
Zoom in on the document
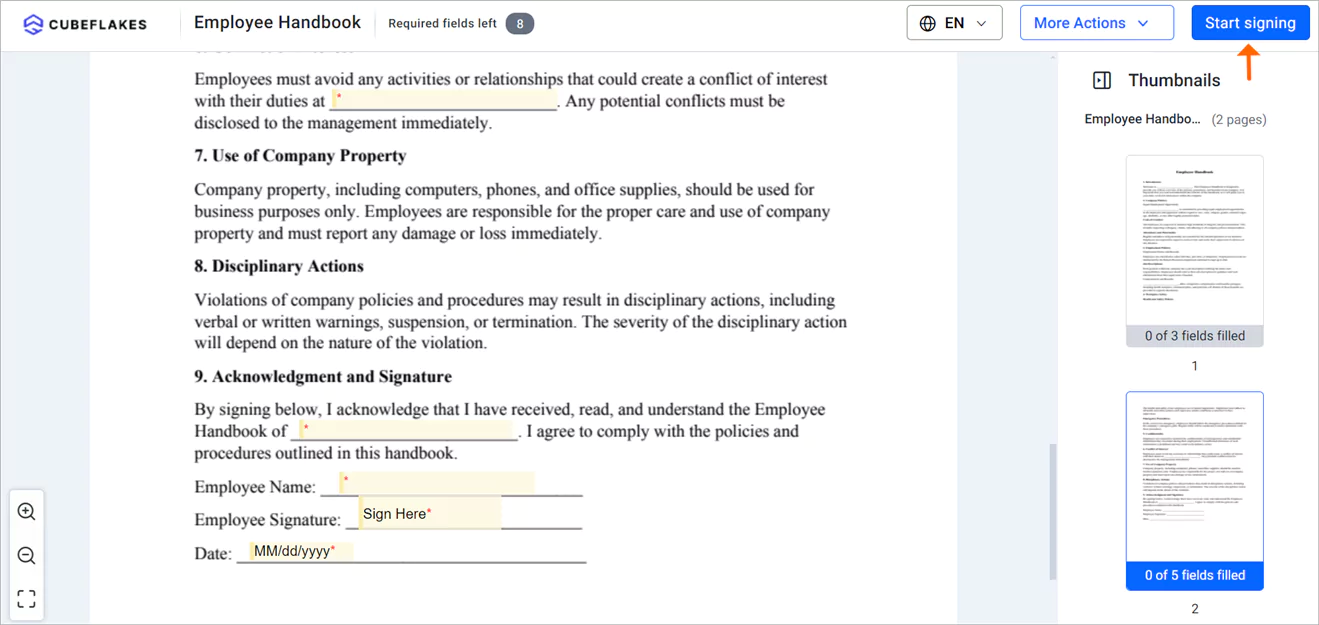(x=27, y=512)
